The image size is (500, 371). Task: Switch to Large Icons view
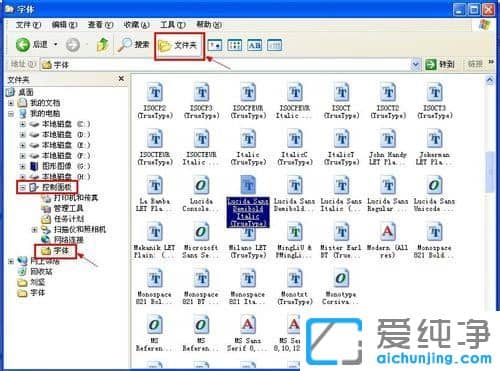(214, 45)
